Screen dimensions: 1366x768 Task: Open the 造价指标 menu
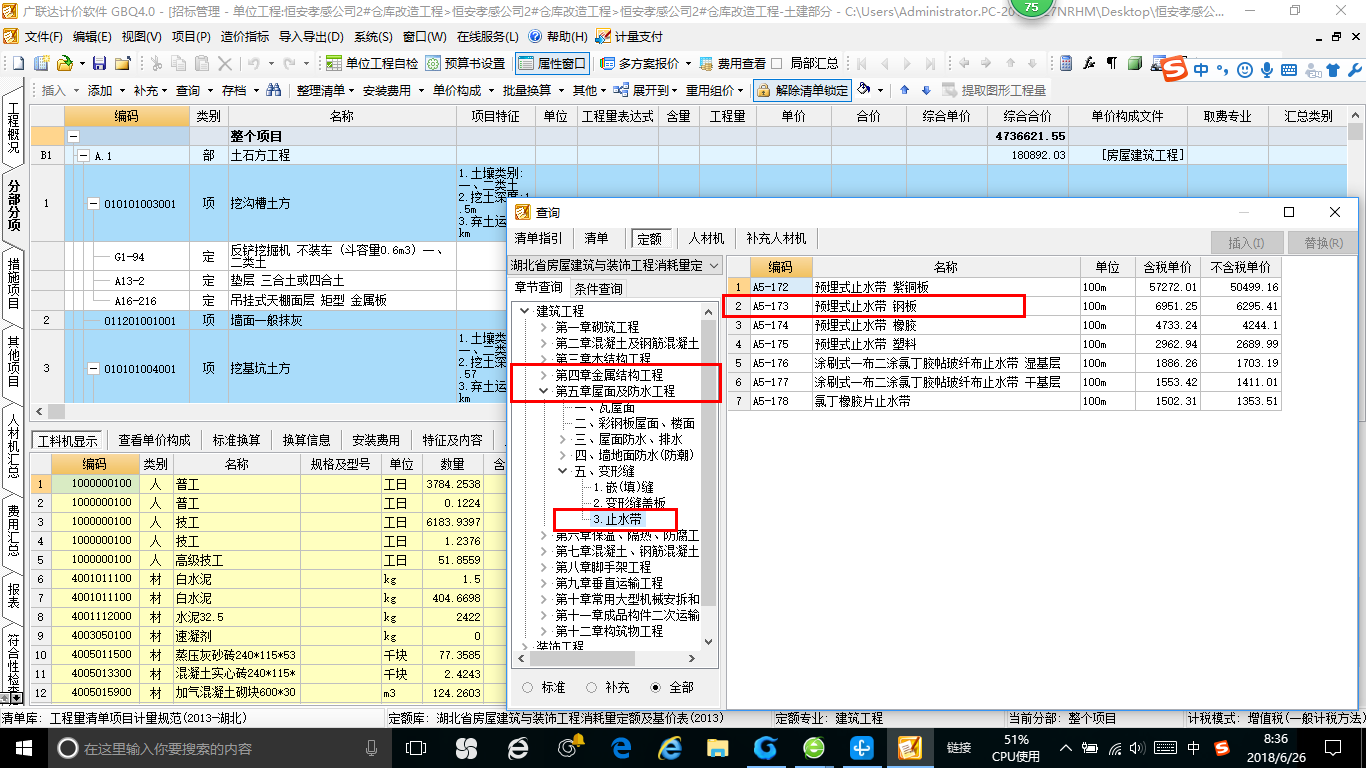pyautogui.click(x=245, y=36)
